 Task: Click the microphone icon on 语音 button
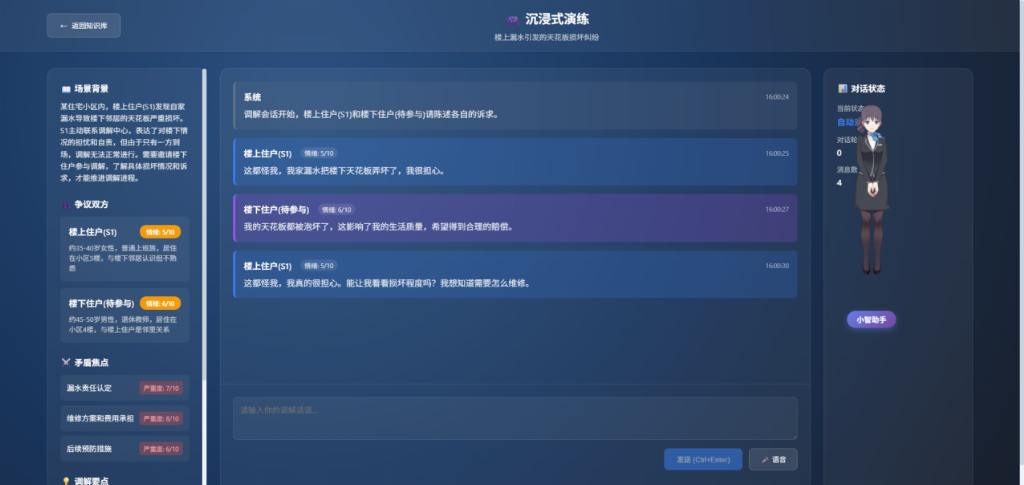[x=765, y=460]
